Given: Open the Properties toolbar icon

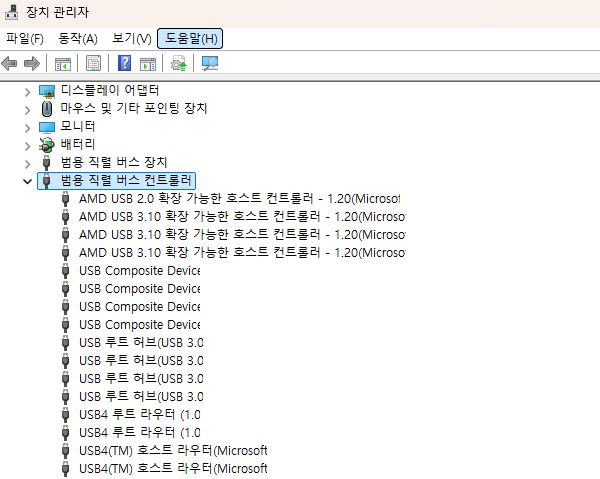Looking at the screenshot, I should pyautogui.click(x=93, y=63).
